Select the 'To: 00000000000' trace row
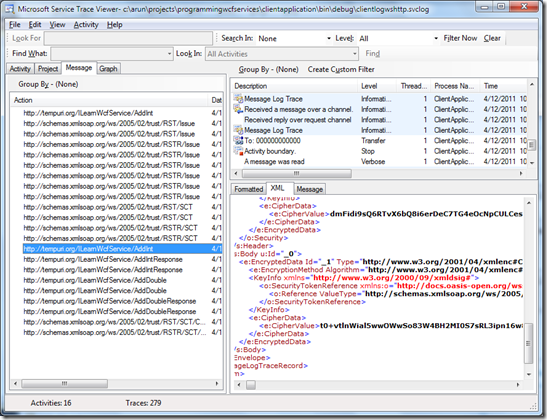Image resolution: width=547 pixels, height=420 pixels. 379,141
